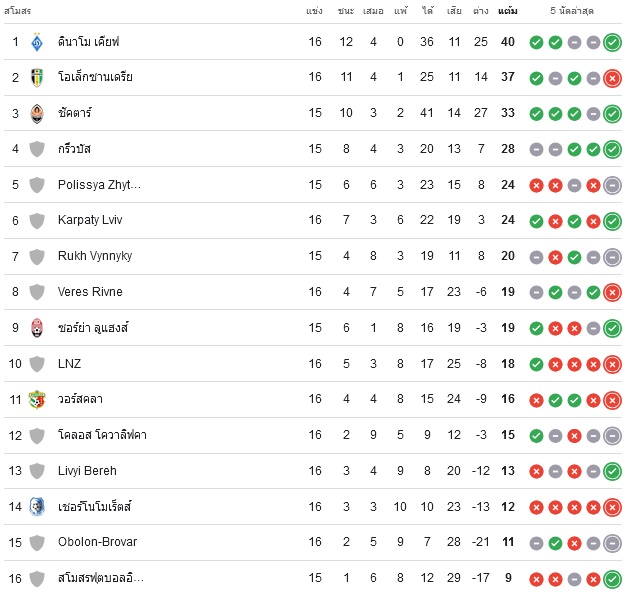Viewport: 626px width, 595px height.
Task: Click Rukh Vynnyky's circled latest draw icon
Action: click(x=612, y=257)
